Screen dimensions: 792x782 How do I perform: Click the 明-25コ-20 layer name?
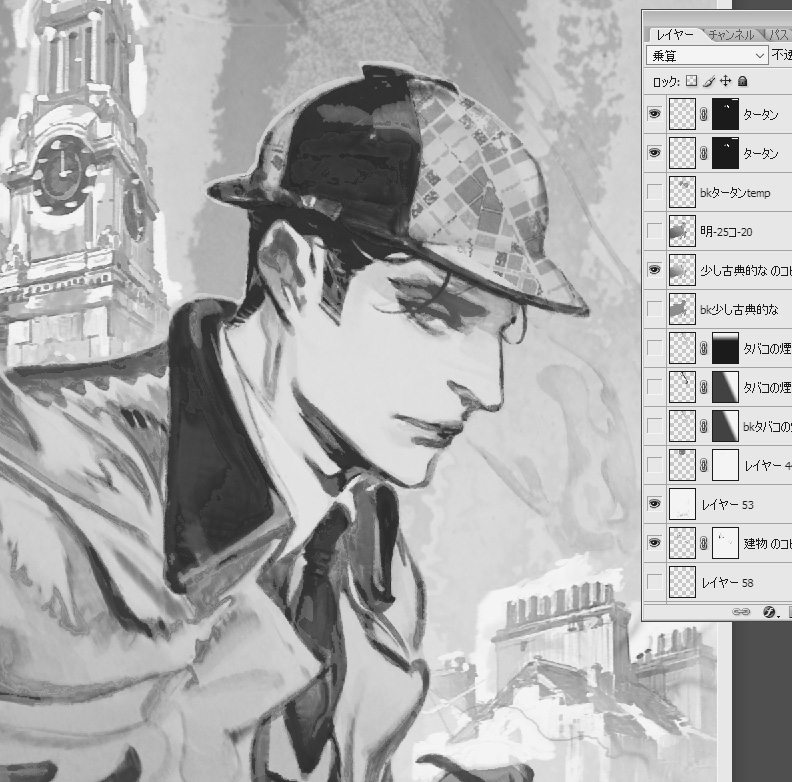726,231
